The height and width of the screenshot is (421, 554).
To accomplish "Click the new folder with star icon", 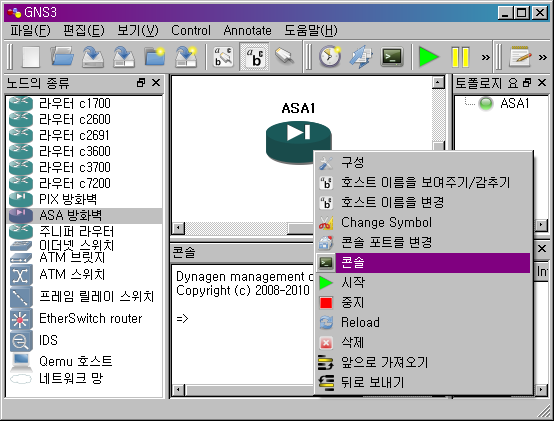I will pyautogui.click(x=155, y=57).
